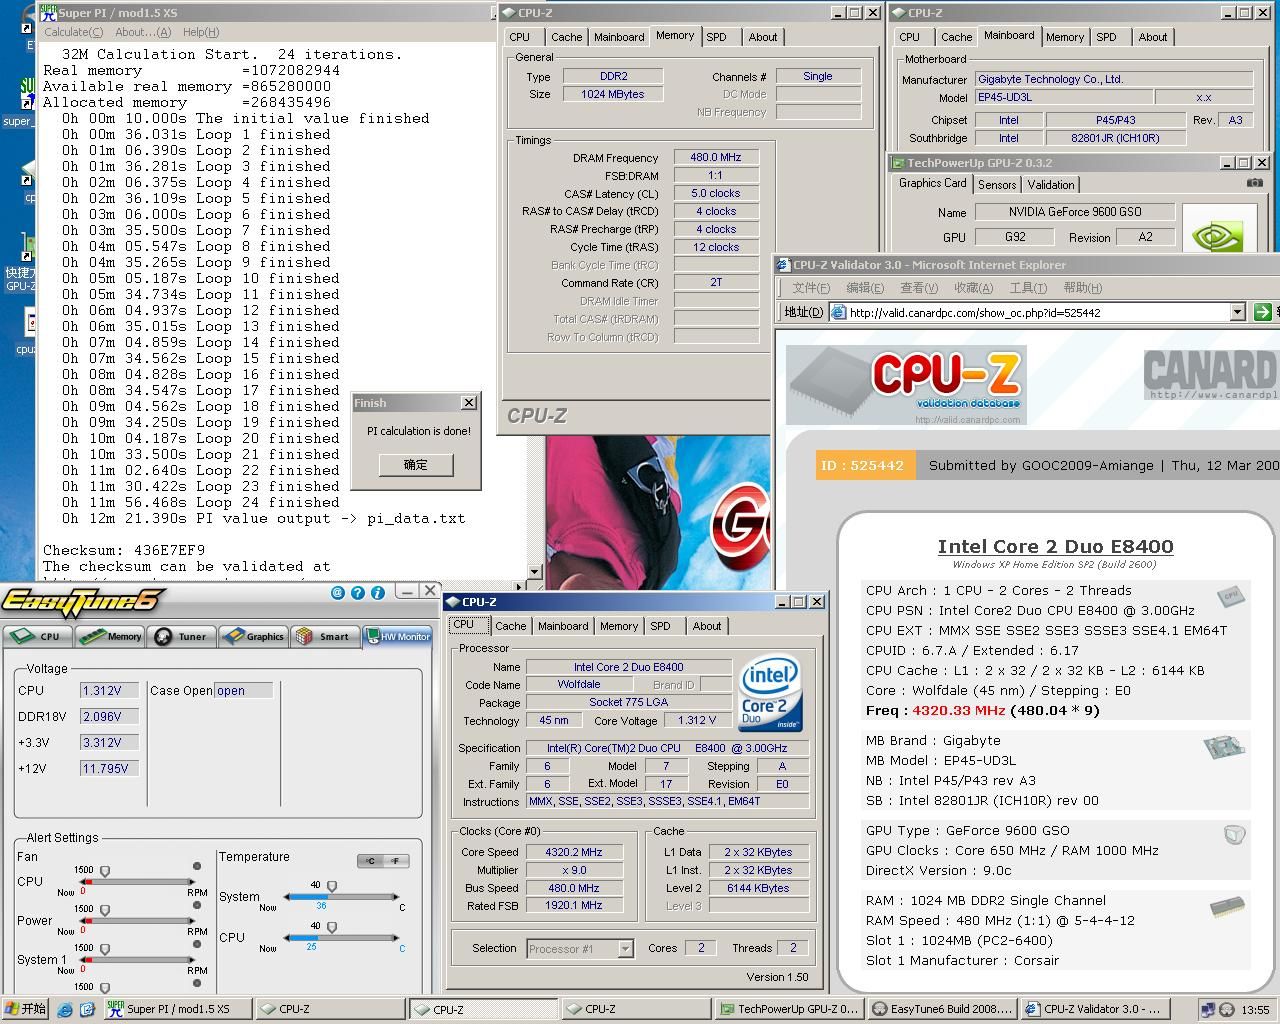
Task: Open Mainboard tab in bottom CPU-Z window
Action: [x=563, y=626]
